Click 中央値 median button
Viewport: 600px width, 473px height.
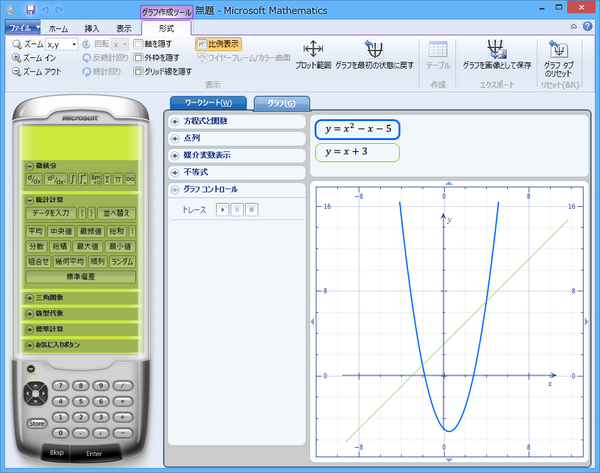[61, 231]
